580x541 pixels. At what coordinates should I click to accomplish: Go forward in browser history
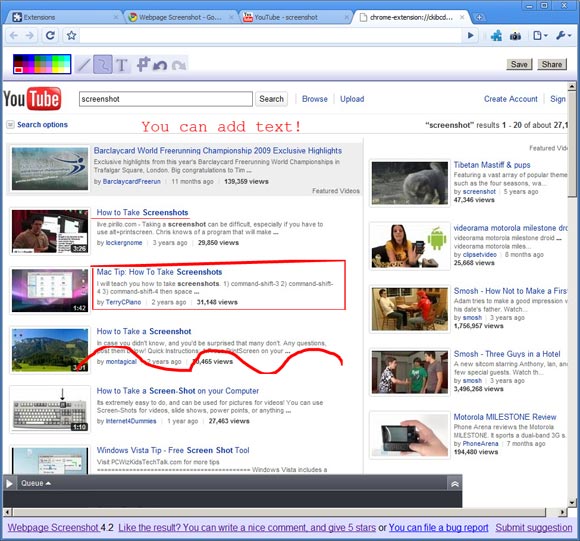(x=30, y=35)
